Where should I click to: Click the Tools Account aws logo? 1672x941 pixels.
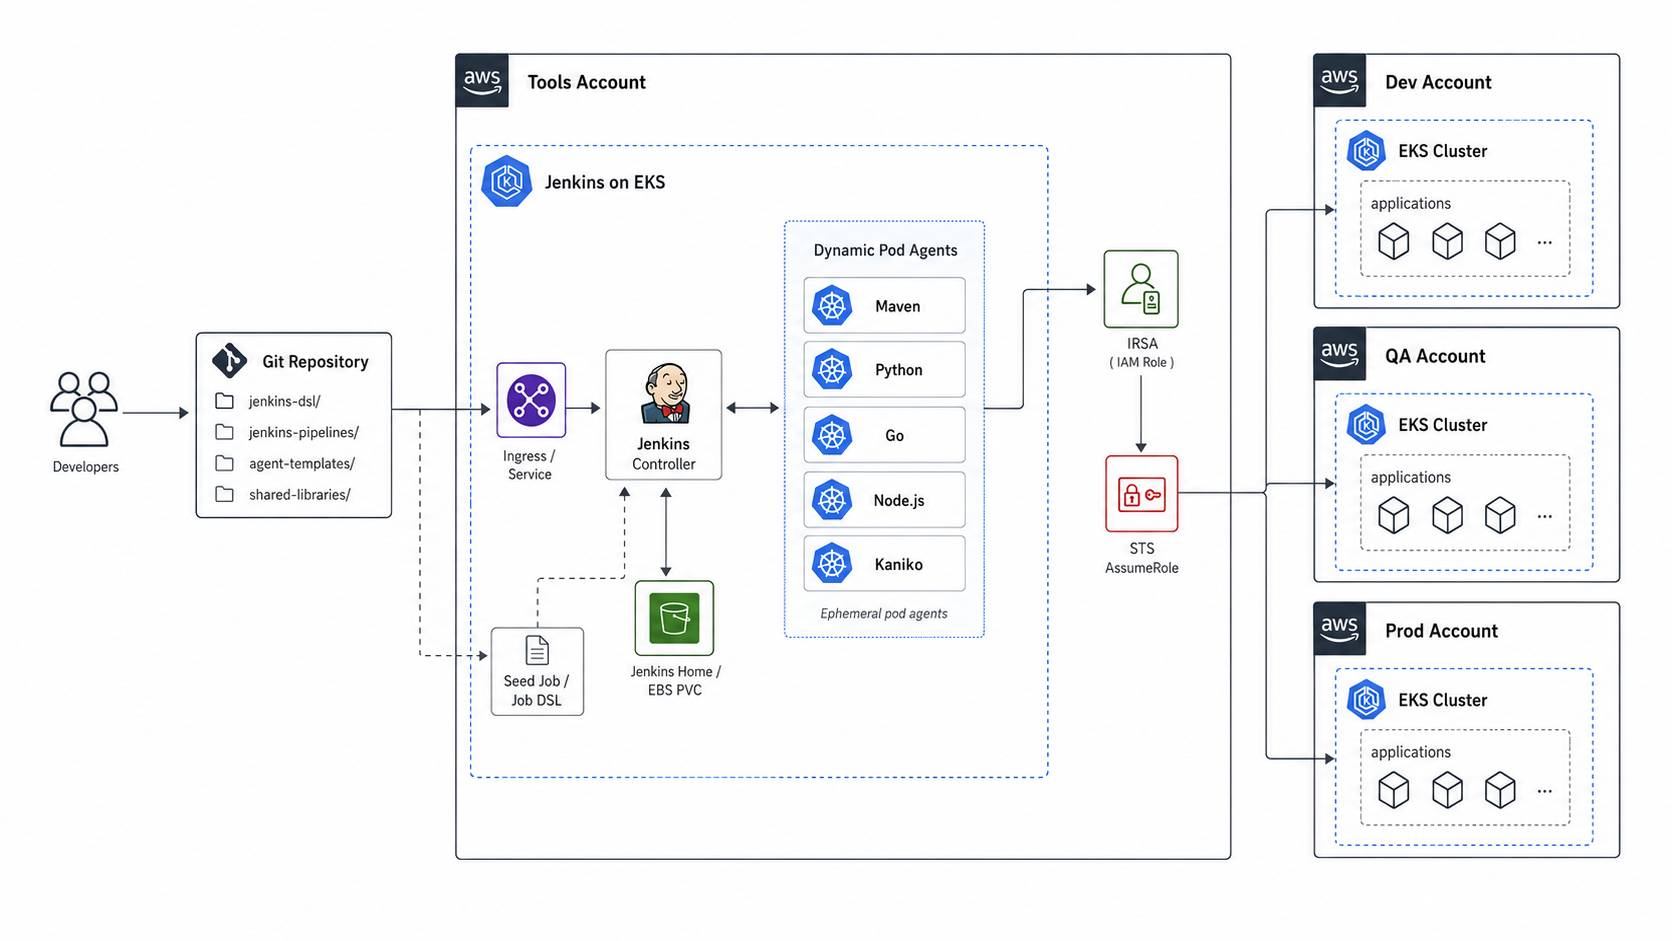(x=482, y=81)
